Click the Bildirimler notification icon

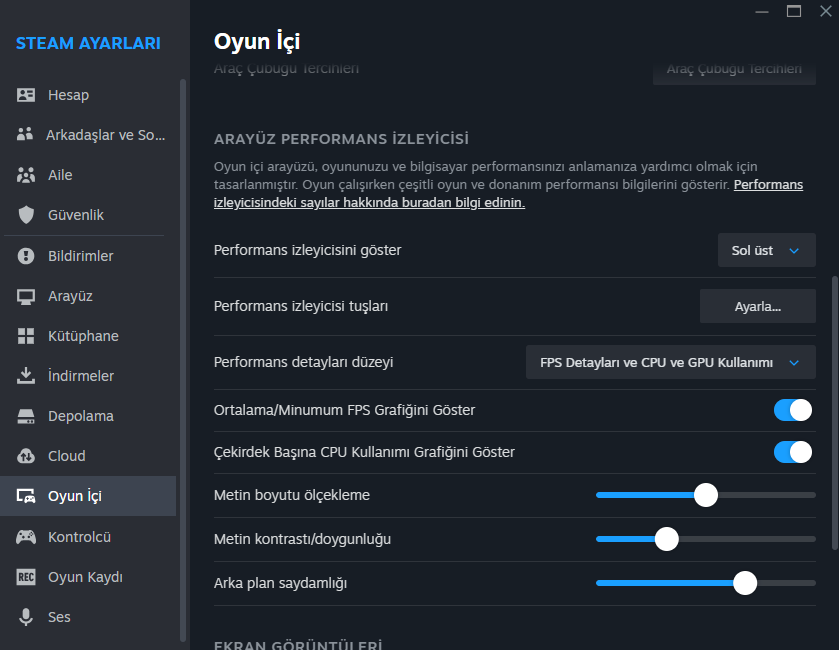27,256
